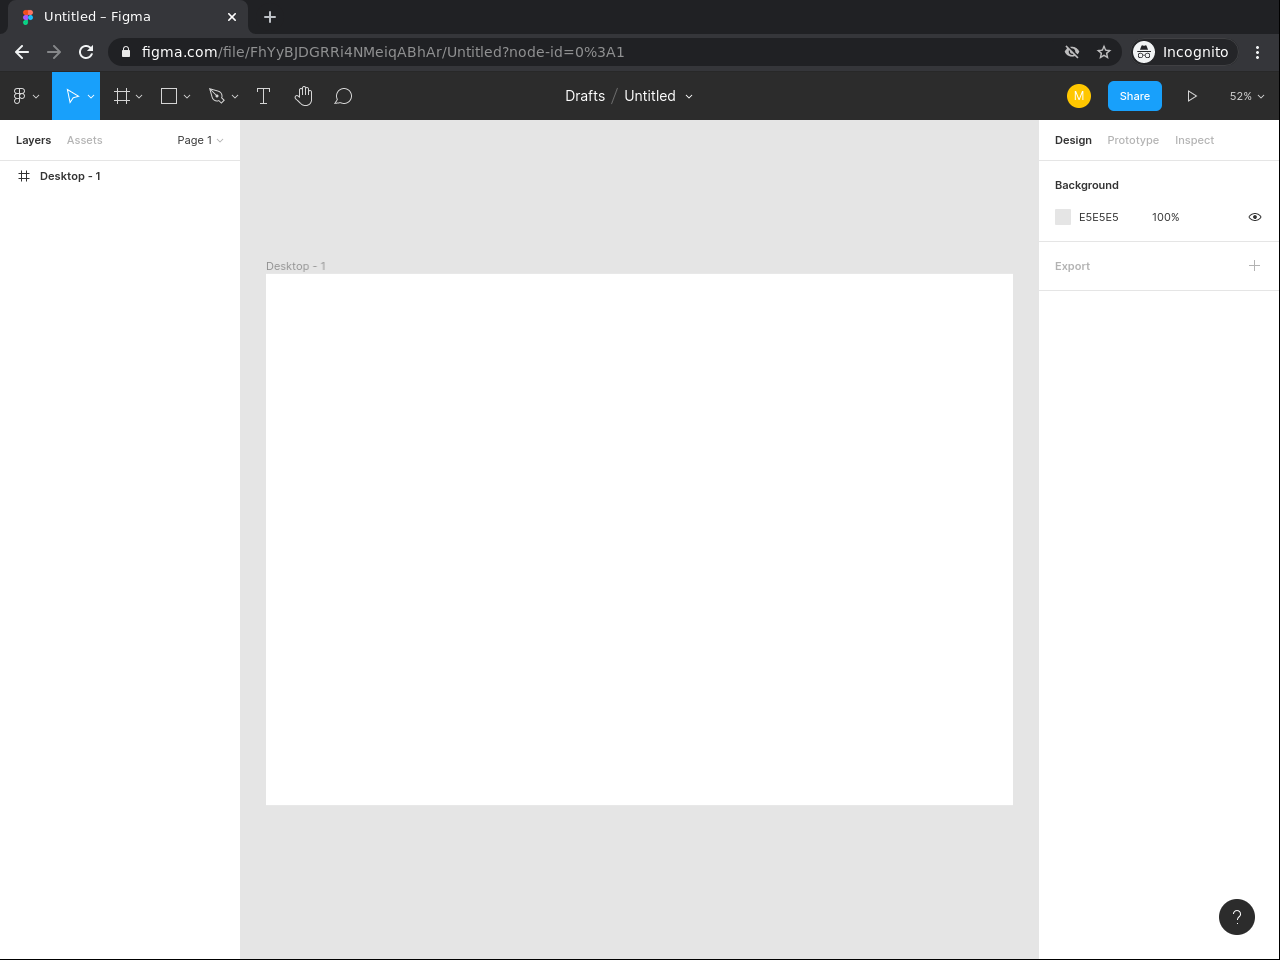
Task: Expand the main menu chevron
Action: tap(36, 97)
